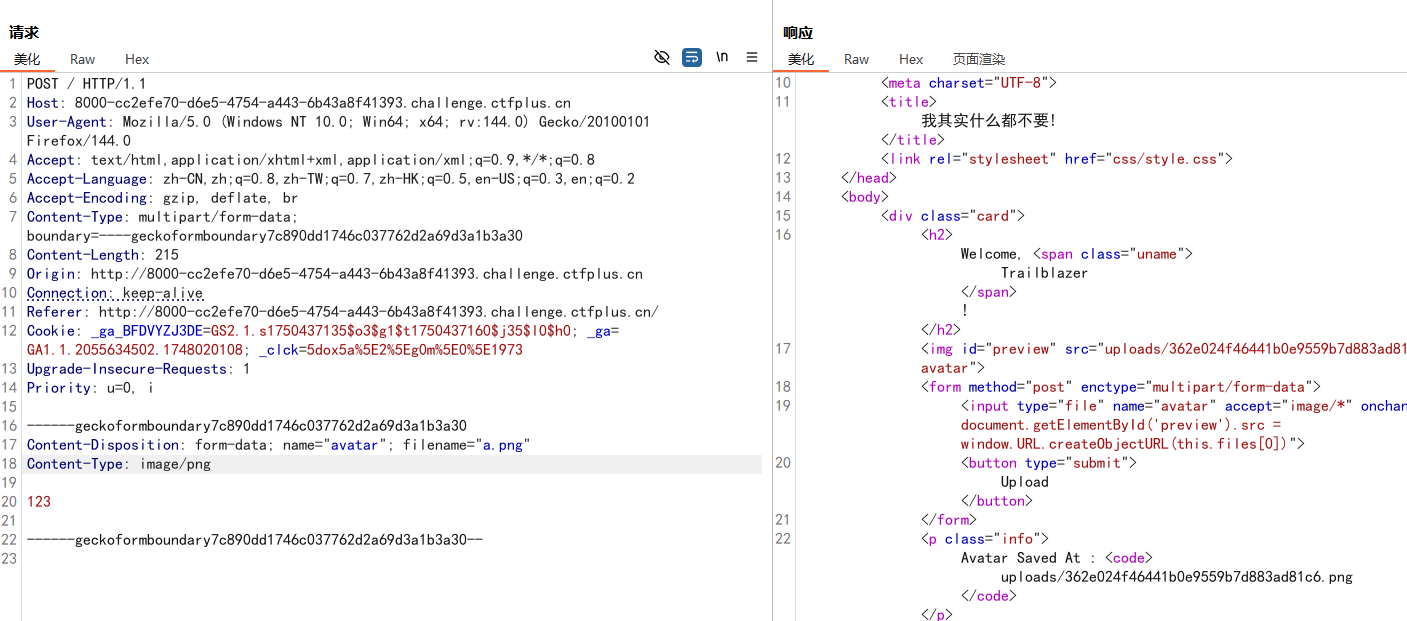This screenshot has height=621, width=1407.
Task: Switch to the request Hex tab
Action: (x=137, y=60)
